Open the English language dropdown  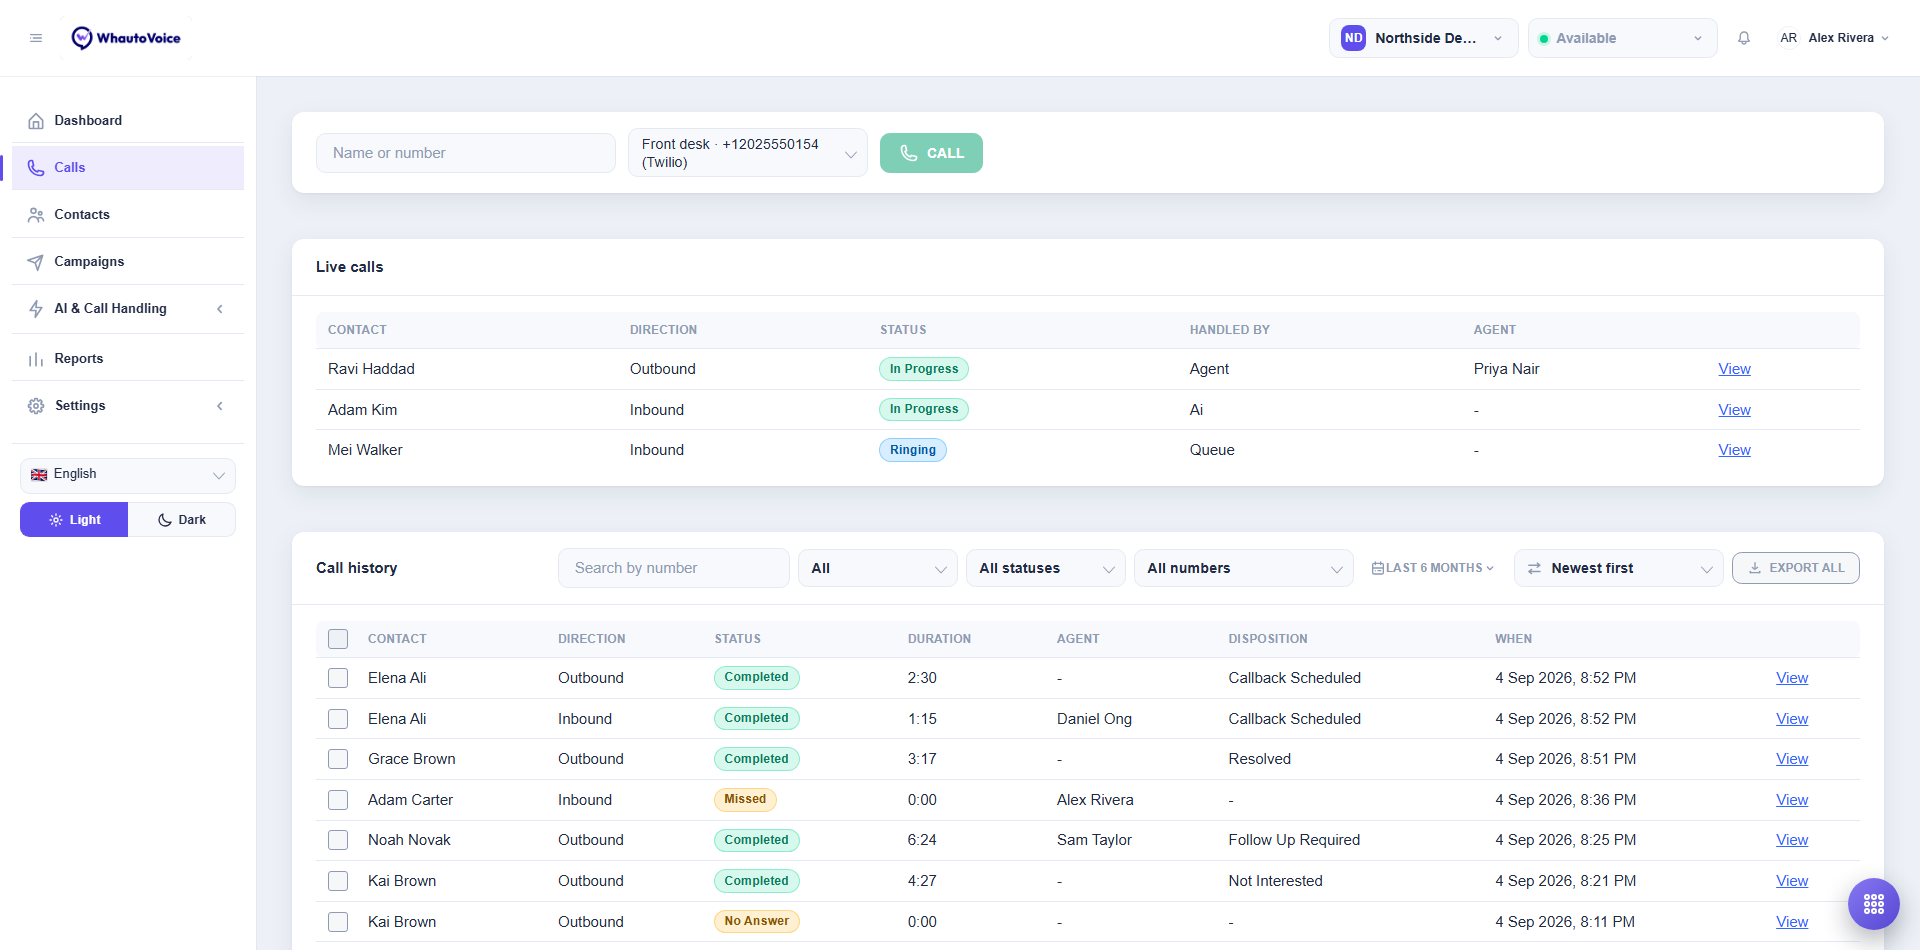click(128, 475)
